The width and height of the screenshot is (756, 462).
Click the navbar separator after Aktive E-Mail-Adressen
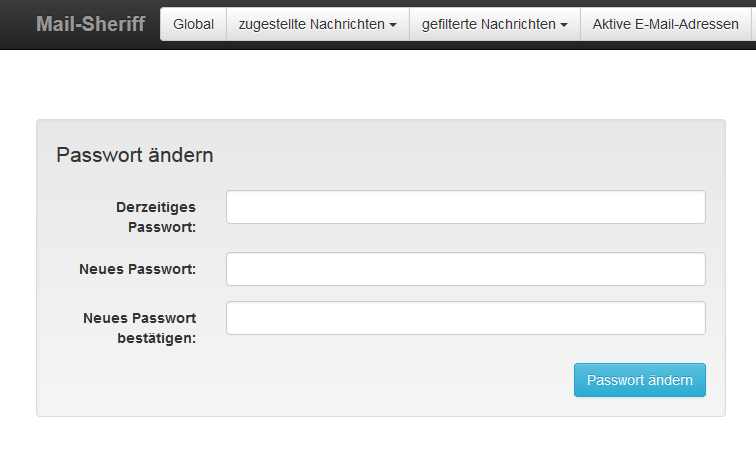coord(751,24)
